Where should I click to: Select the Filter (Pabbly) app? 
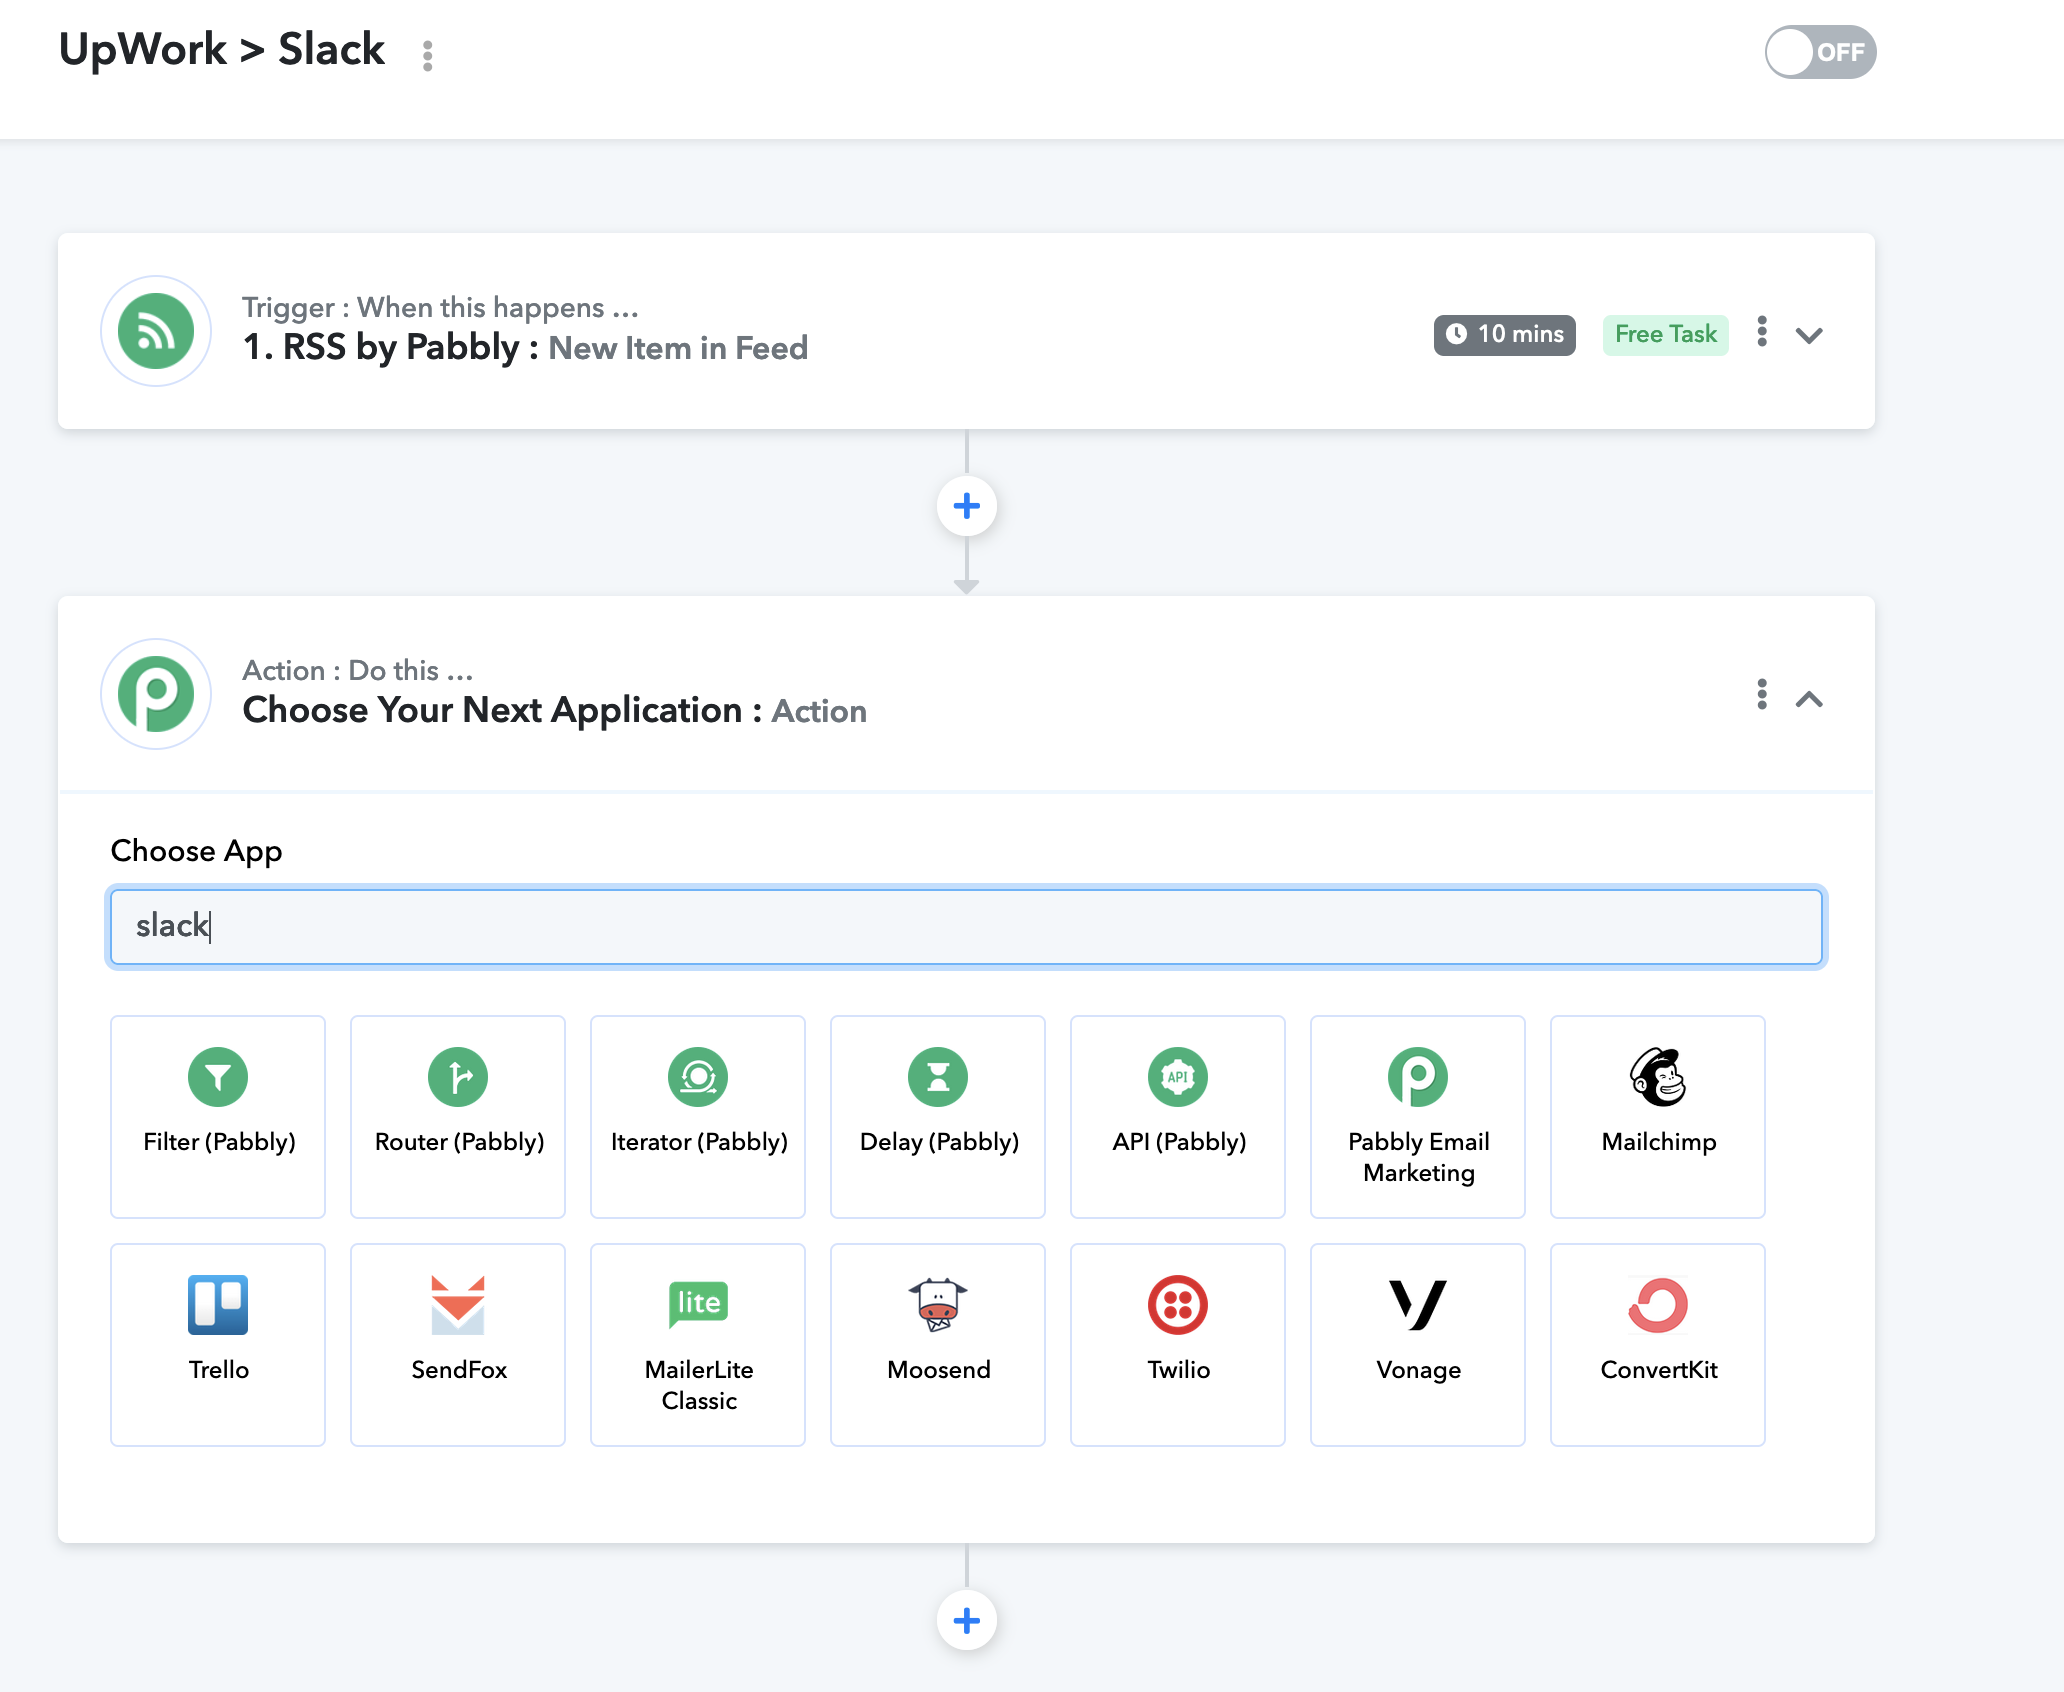point(218,1117)
